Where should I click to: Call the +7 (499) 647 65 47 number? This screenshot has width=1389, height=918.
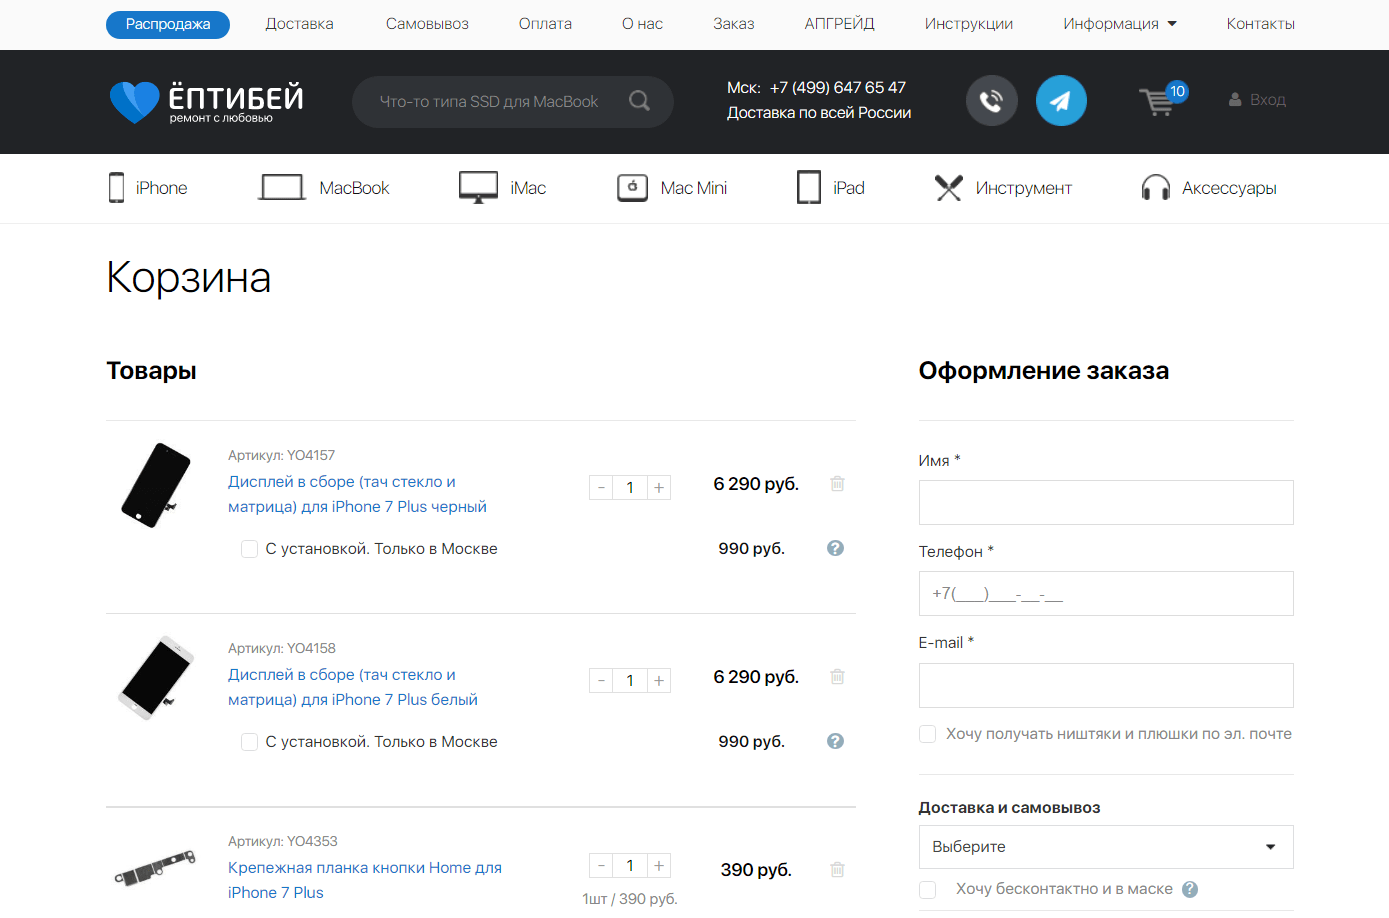click(x=838, y=88)
